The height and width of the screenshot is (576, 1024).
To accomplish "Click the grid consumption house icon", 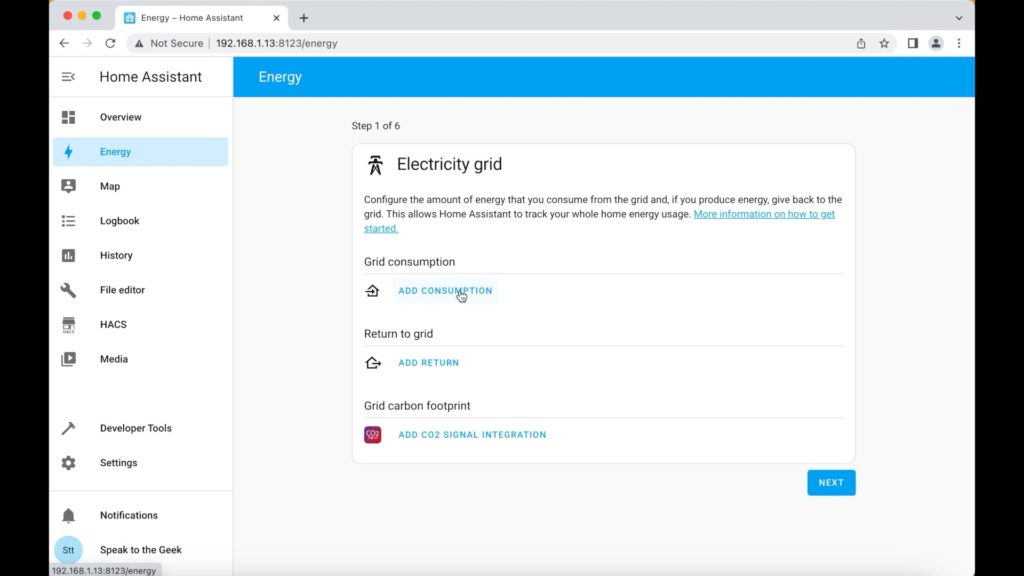I will 372,291.
